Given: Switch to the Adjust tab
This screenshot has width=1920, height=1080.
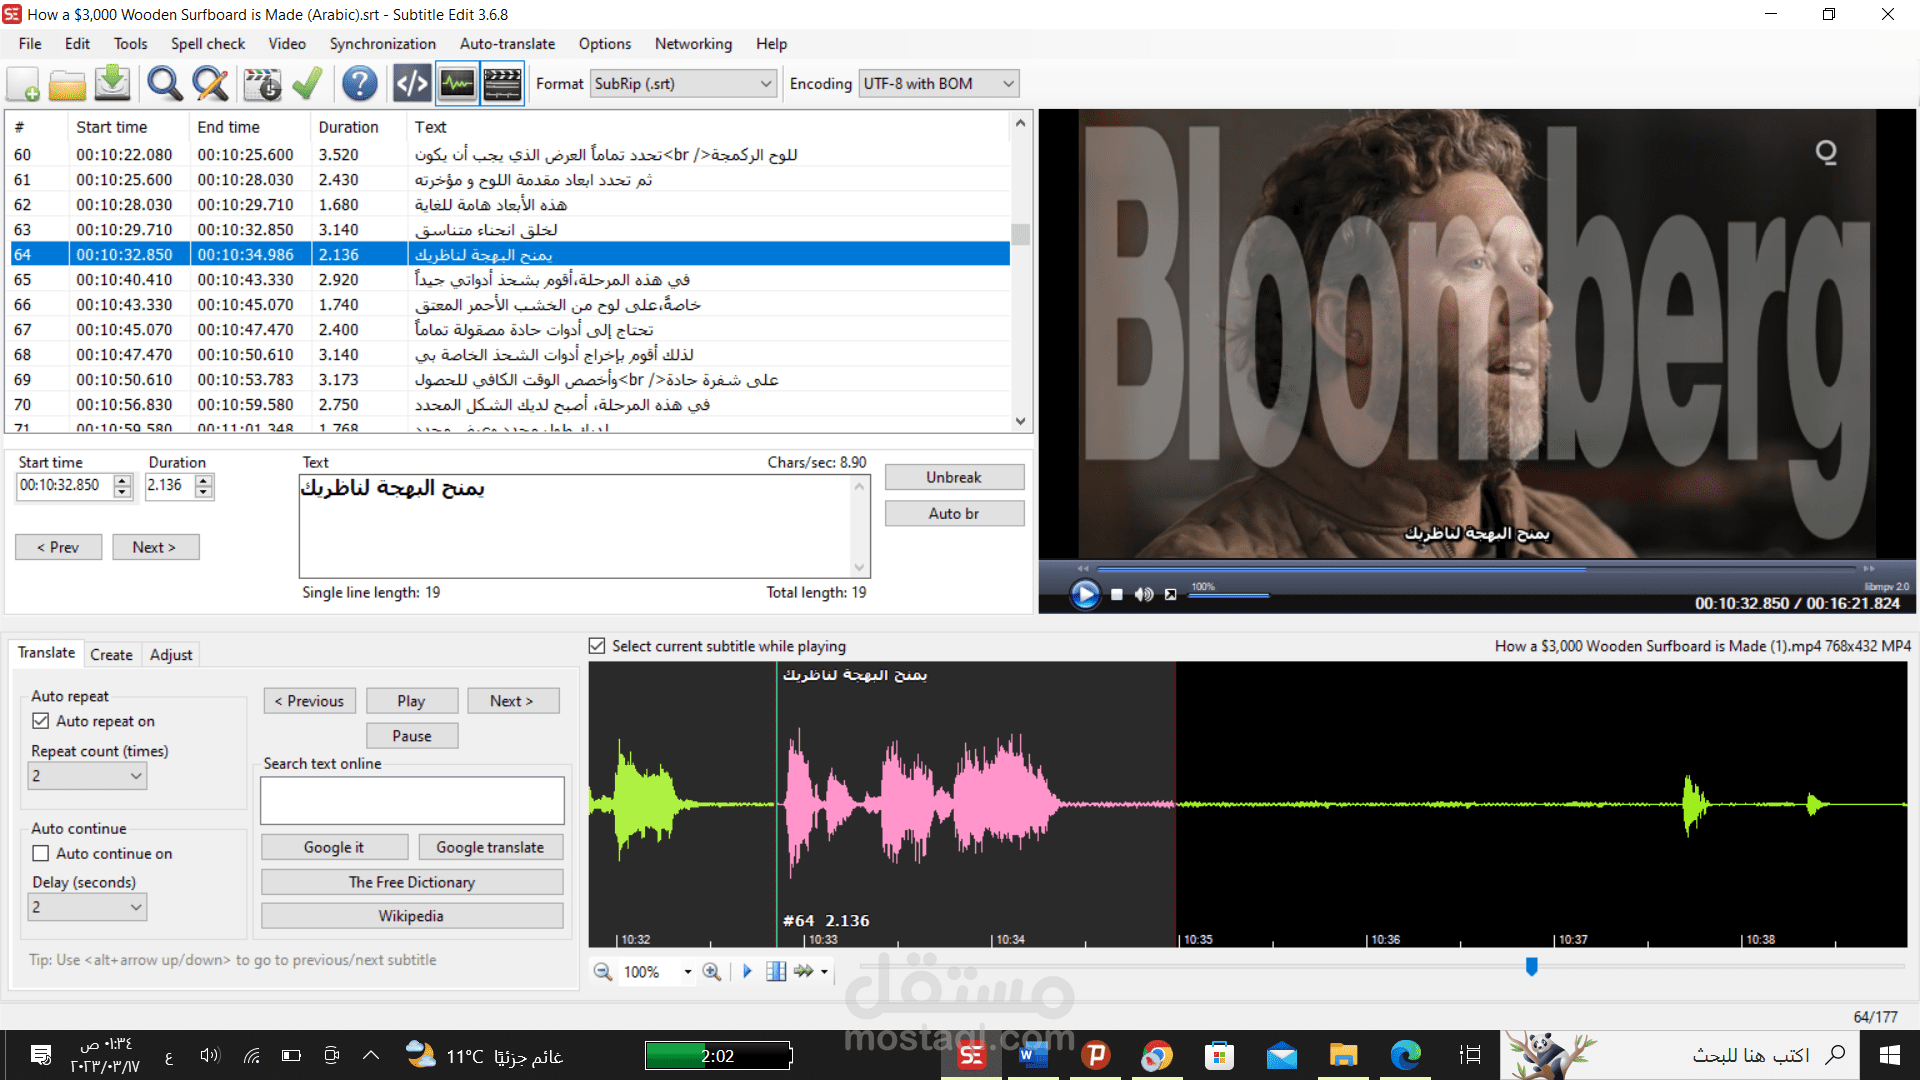Looking at the screenshot, I should pos(171,654).
